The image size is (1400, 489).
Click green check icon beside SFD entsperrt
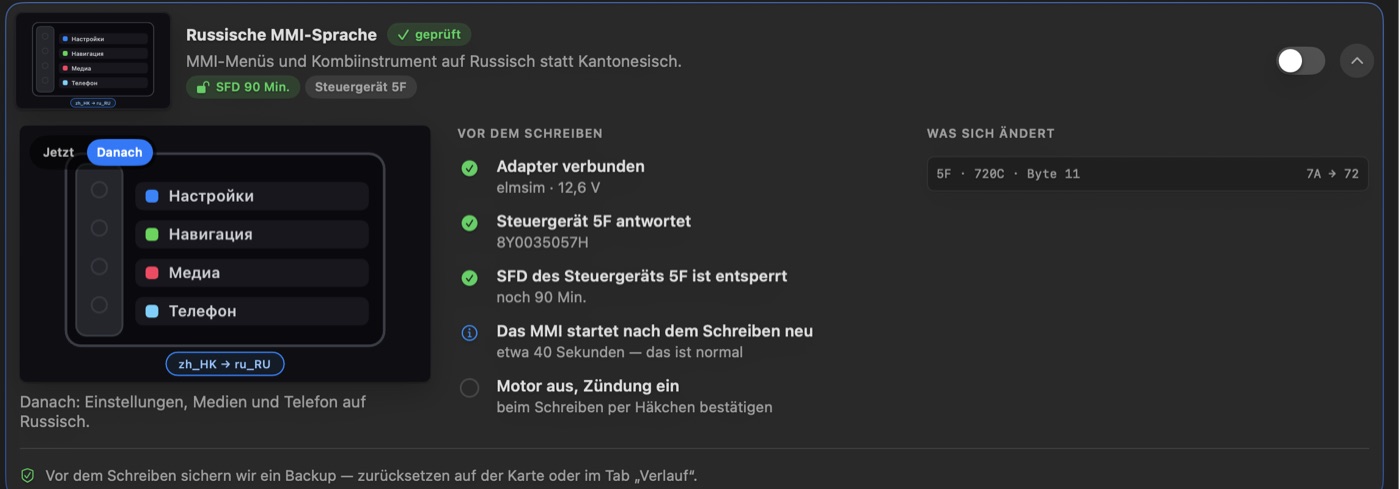tap(469, 278)
